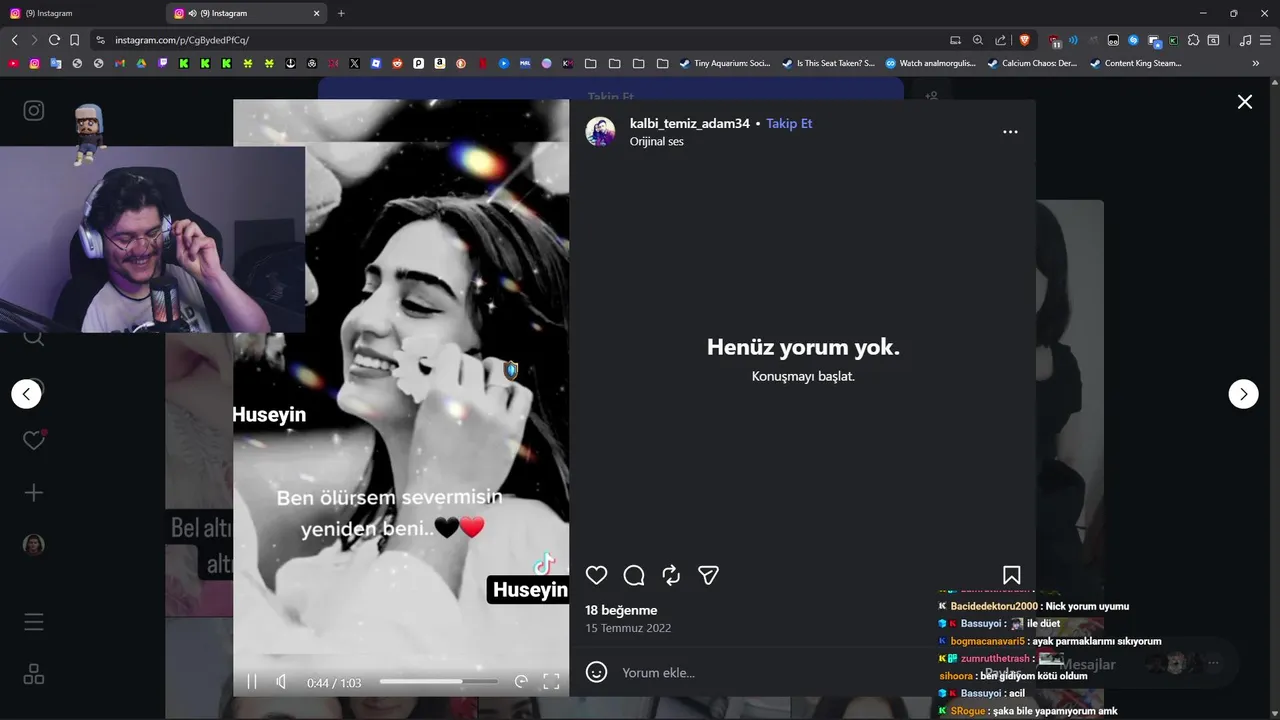Open the extensions puzzle icon
The width and height of the screenshot is (1280, 720).
tap(1193, 40)
